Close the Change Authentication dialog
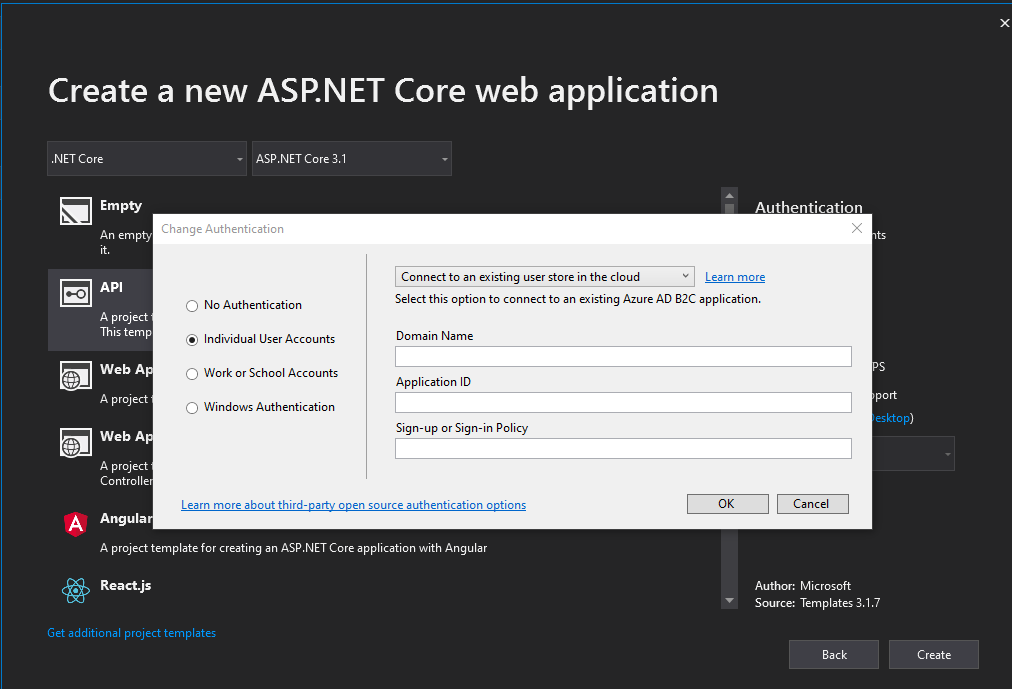This screenshot has height=689, width=1012. [856, 228]
